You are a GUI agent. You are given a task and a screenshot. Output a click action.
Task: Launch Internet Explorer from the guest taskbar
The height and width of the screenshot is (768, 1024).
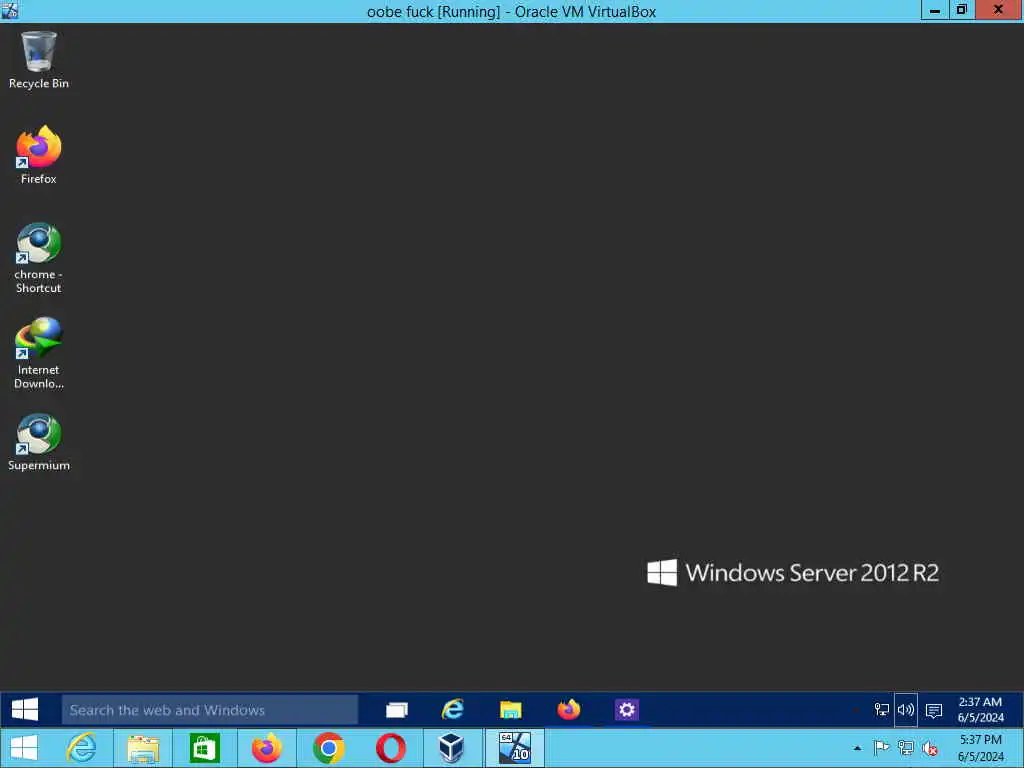(x=453, y=710)
